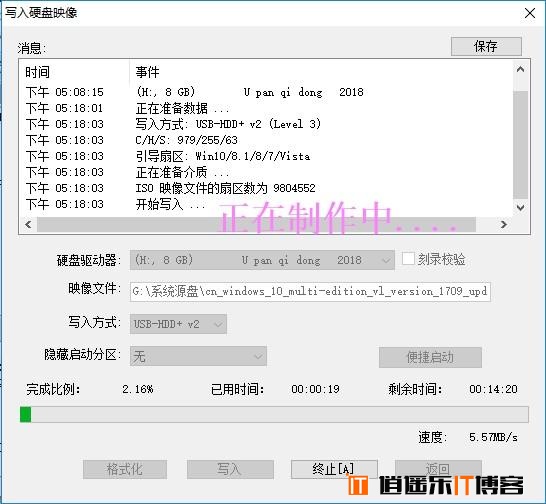
Task: Select the log row ISO 映像文件的扇区数为 9804552
Action: tap(266, 188)
